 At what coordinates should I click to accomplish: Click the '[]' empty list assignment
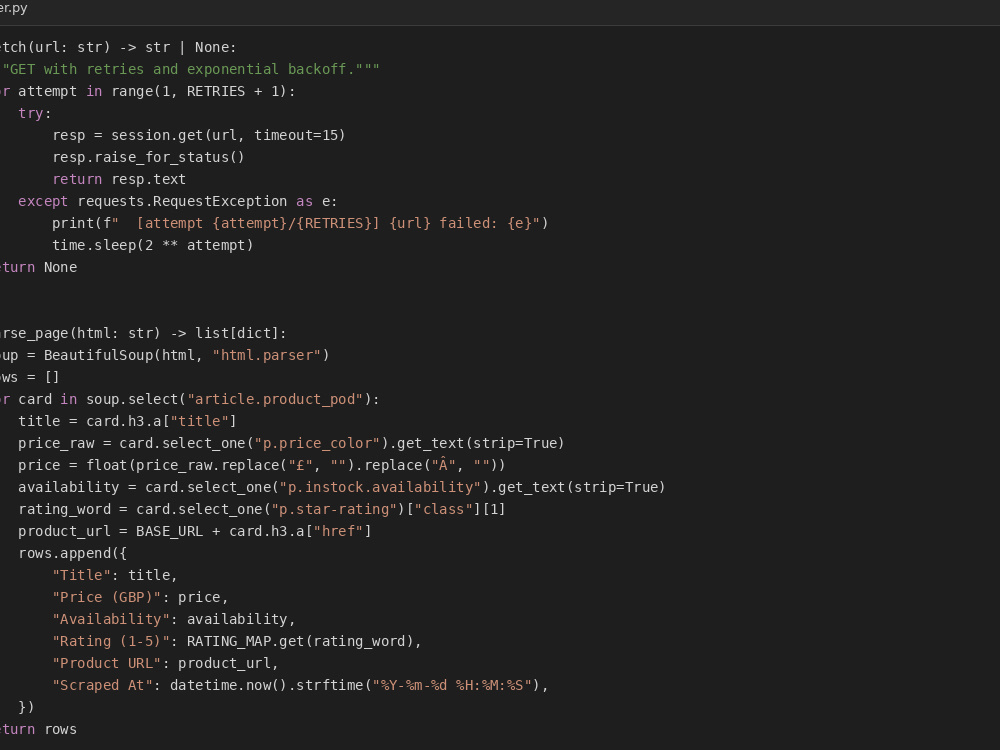[x=52, y=377]
